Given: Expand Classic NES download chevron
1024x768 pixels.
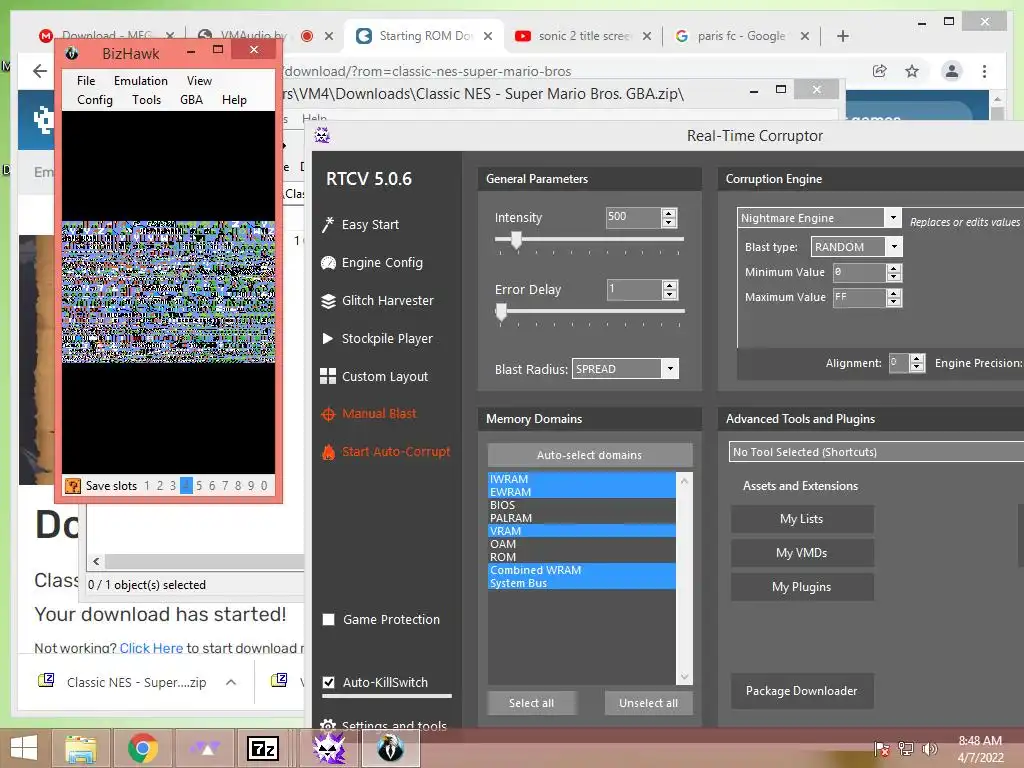Looking at the screenshot, I should coord(231,682).
